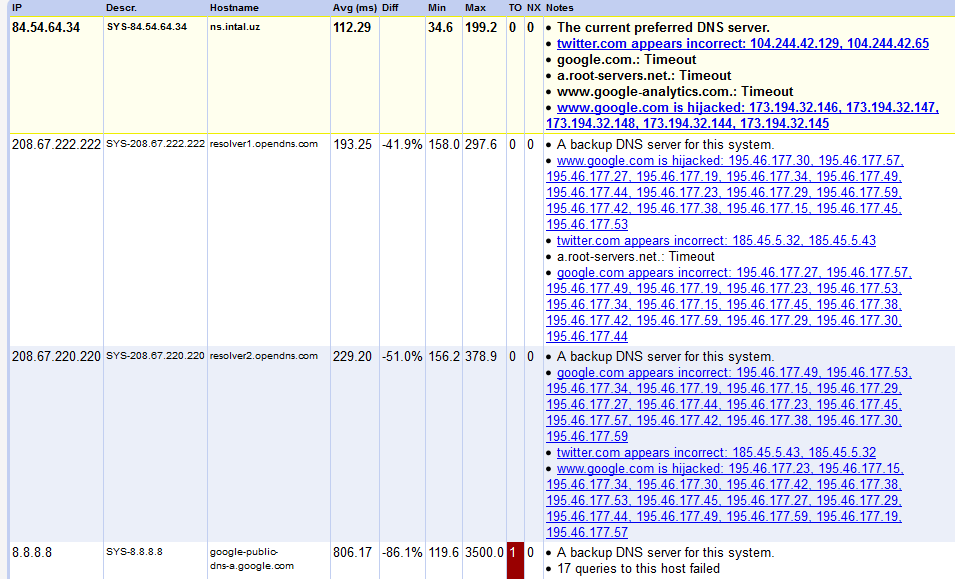Image resolution: width=955 pixels, height=579 pixels.
Task: Click note 'The current preferred DNS server.'
Action: [x=663, y=27]
